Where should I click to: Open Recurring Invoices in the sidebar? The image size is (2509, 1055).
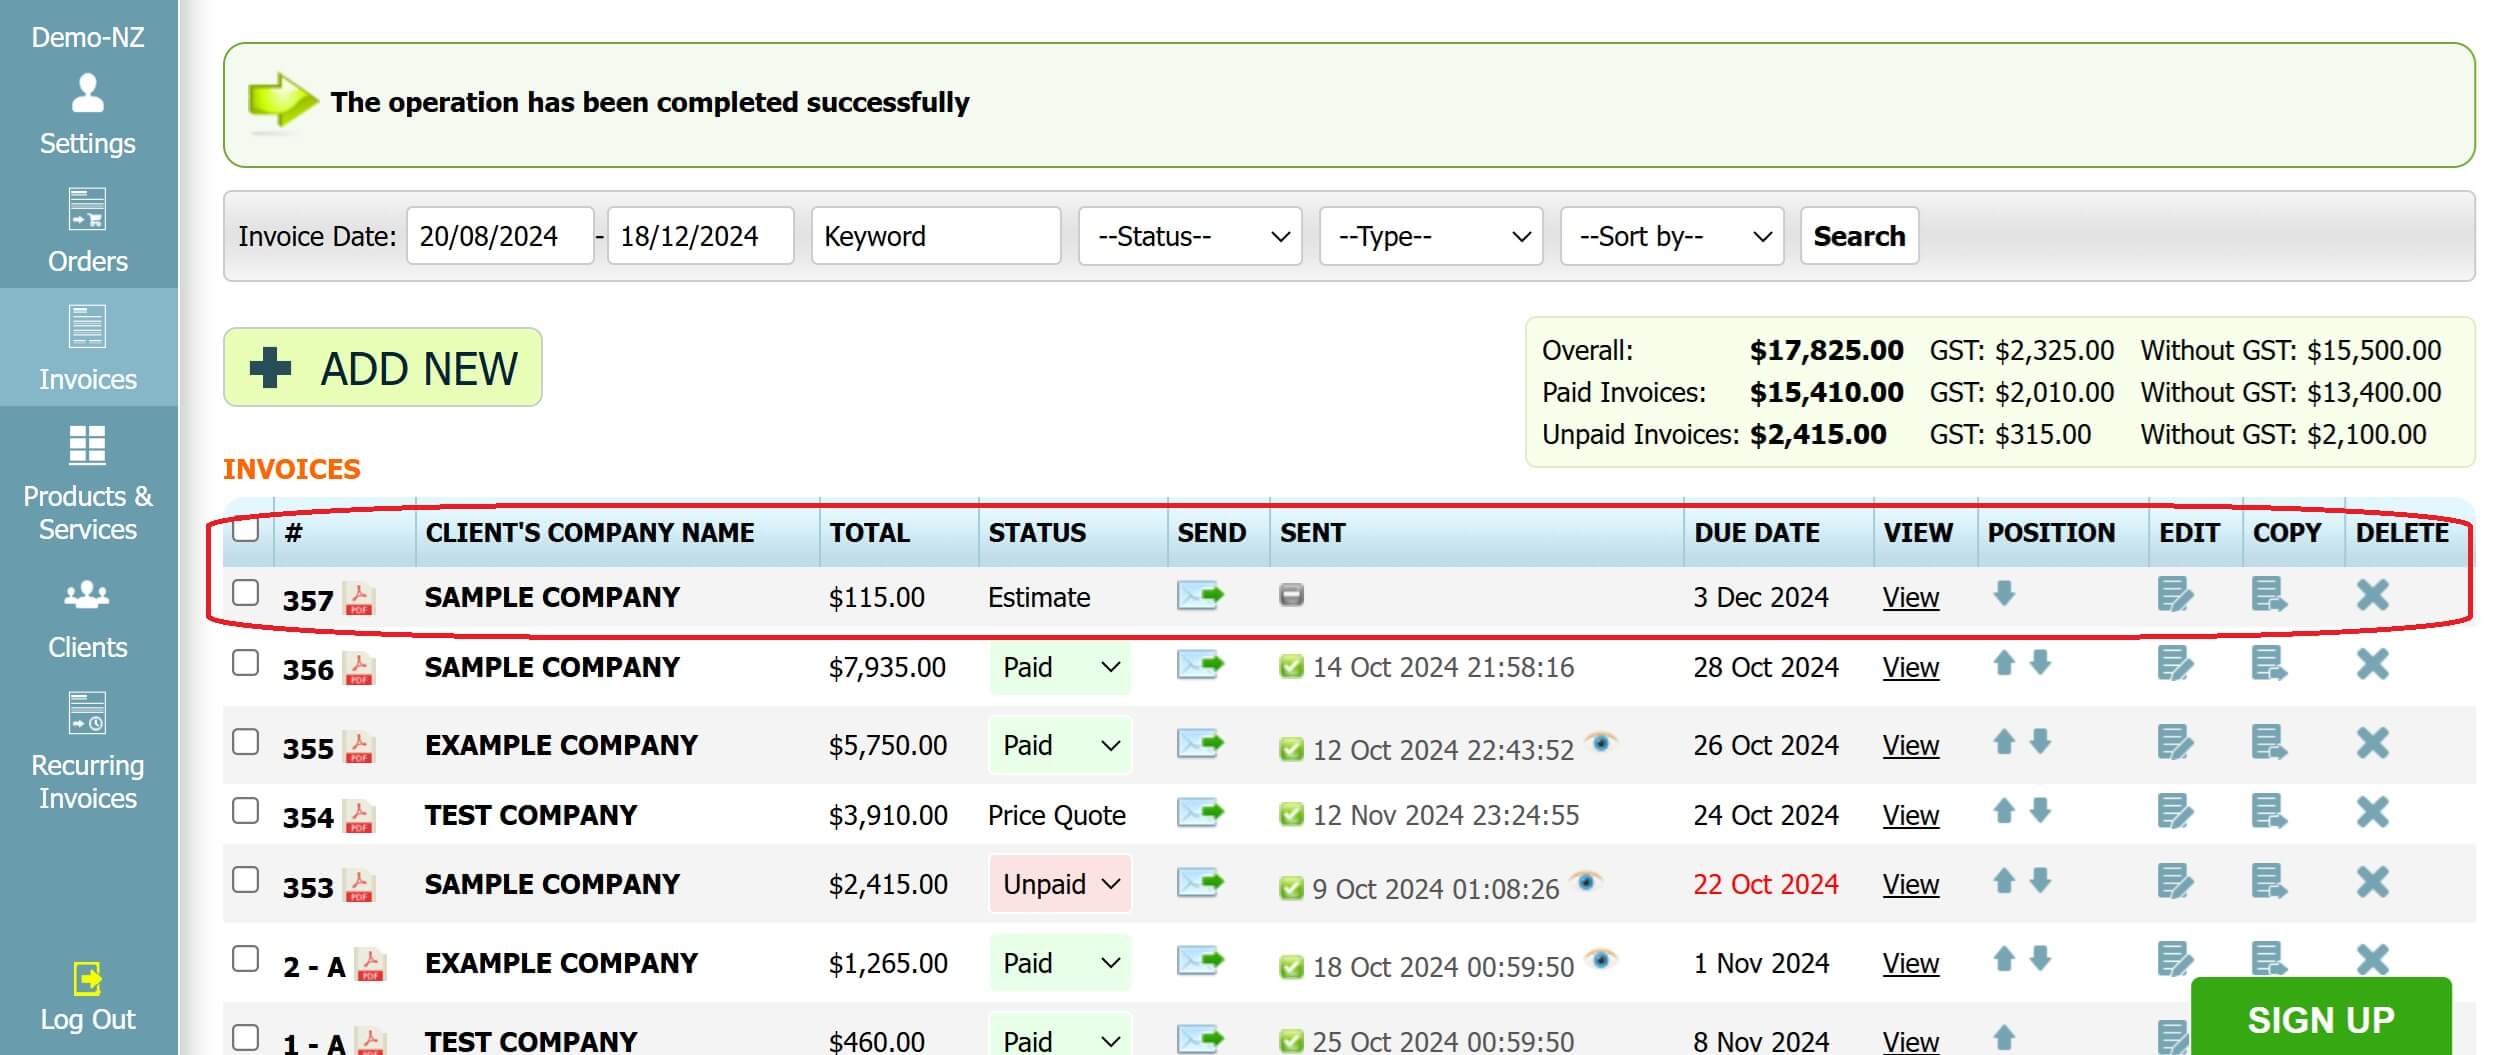pos(88,751)
